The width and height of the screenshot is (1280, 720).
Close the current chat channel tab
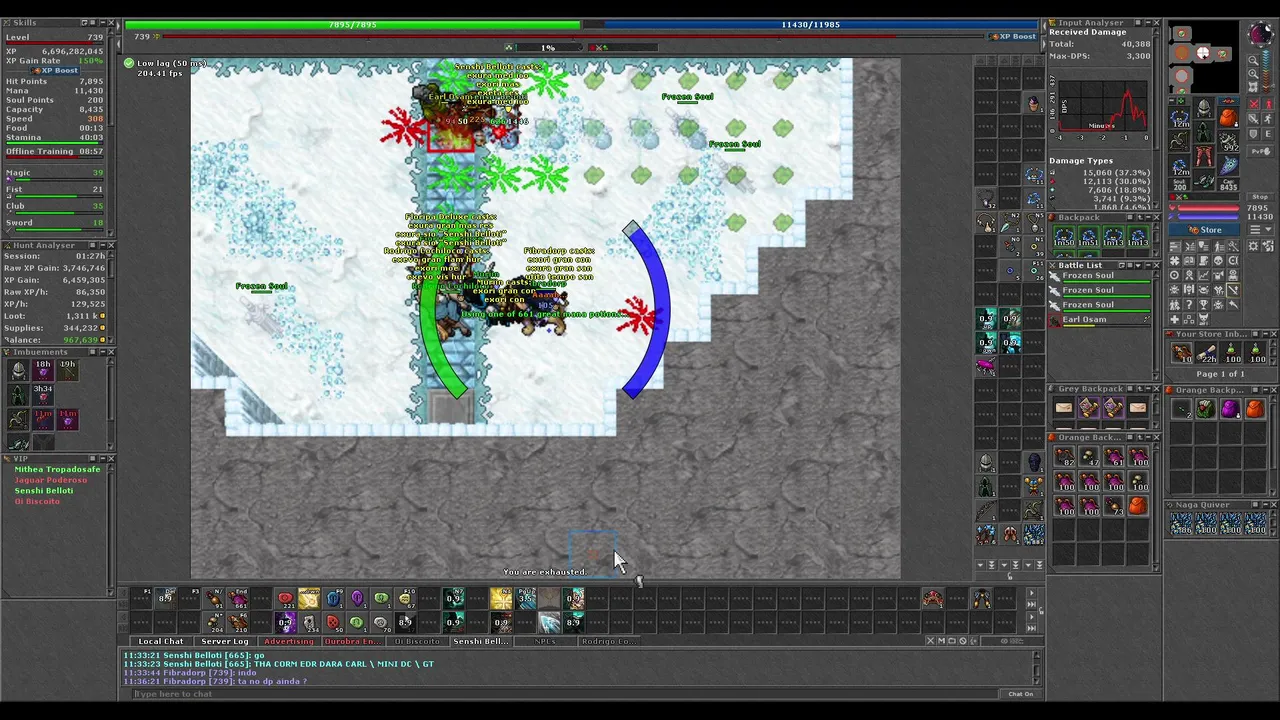[x=930, y=641]
